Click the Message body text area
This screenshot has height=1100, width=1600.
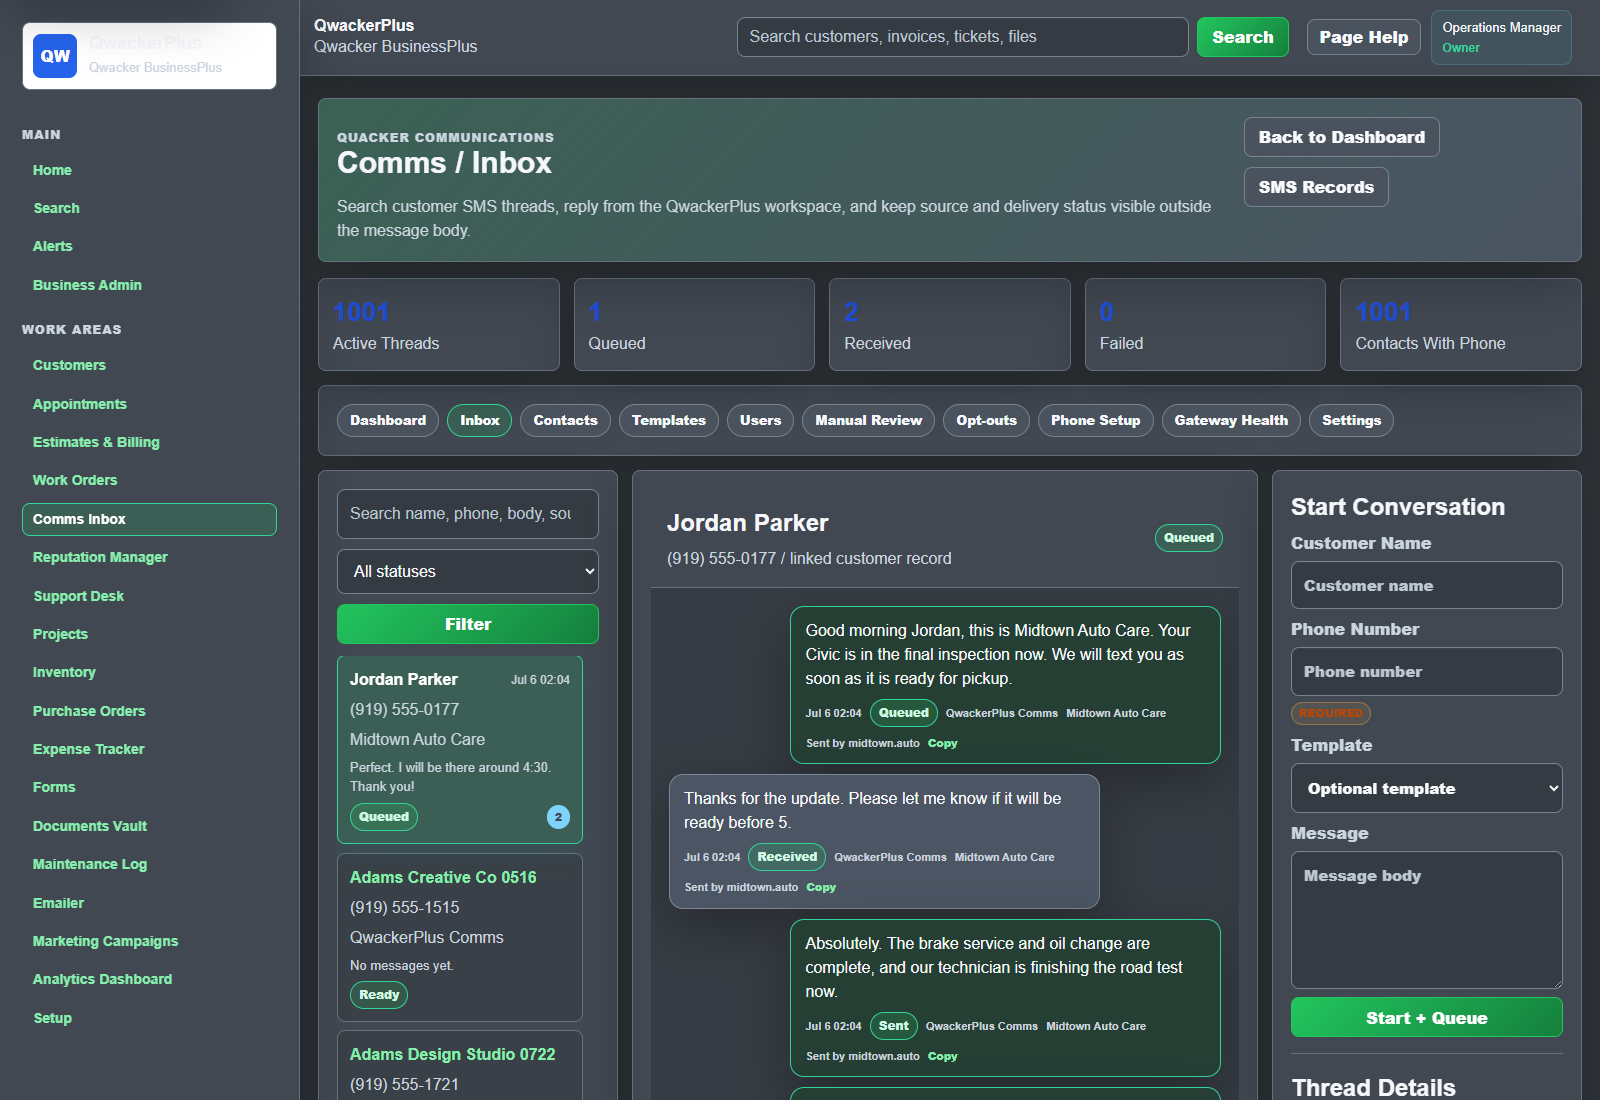pos(1426,920)
